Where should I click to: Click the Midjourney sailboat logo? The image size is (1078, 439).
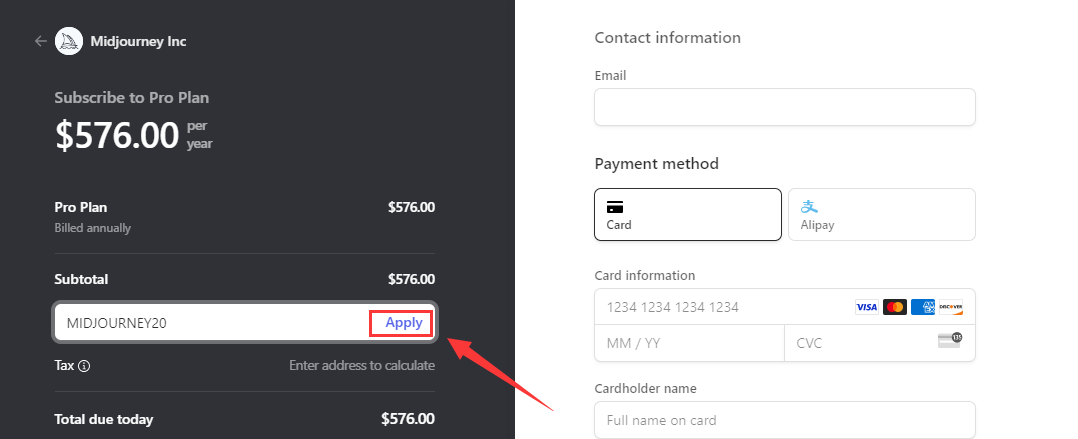pyautogui.click(x=69, y=41)
